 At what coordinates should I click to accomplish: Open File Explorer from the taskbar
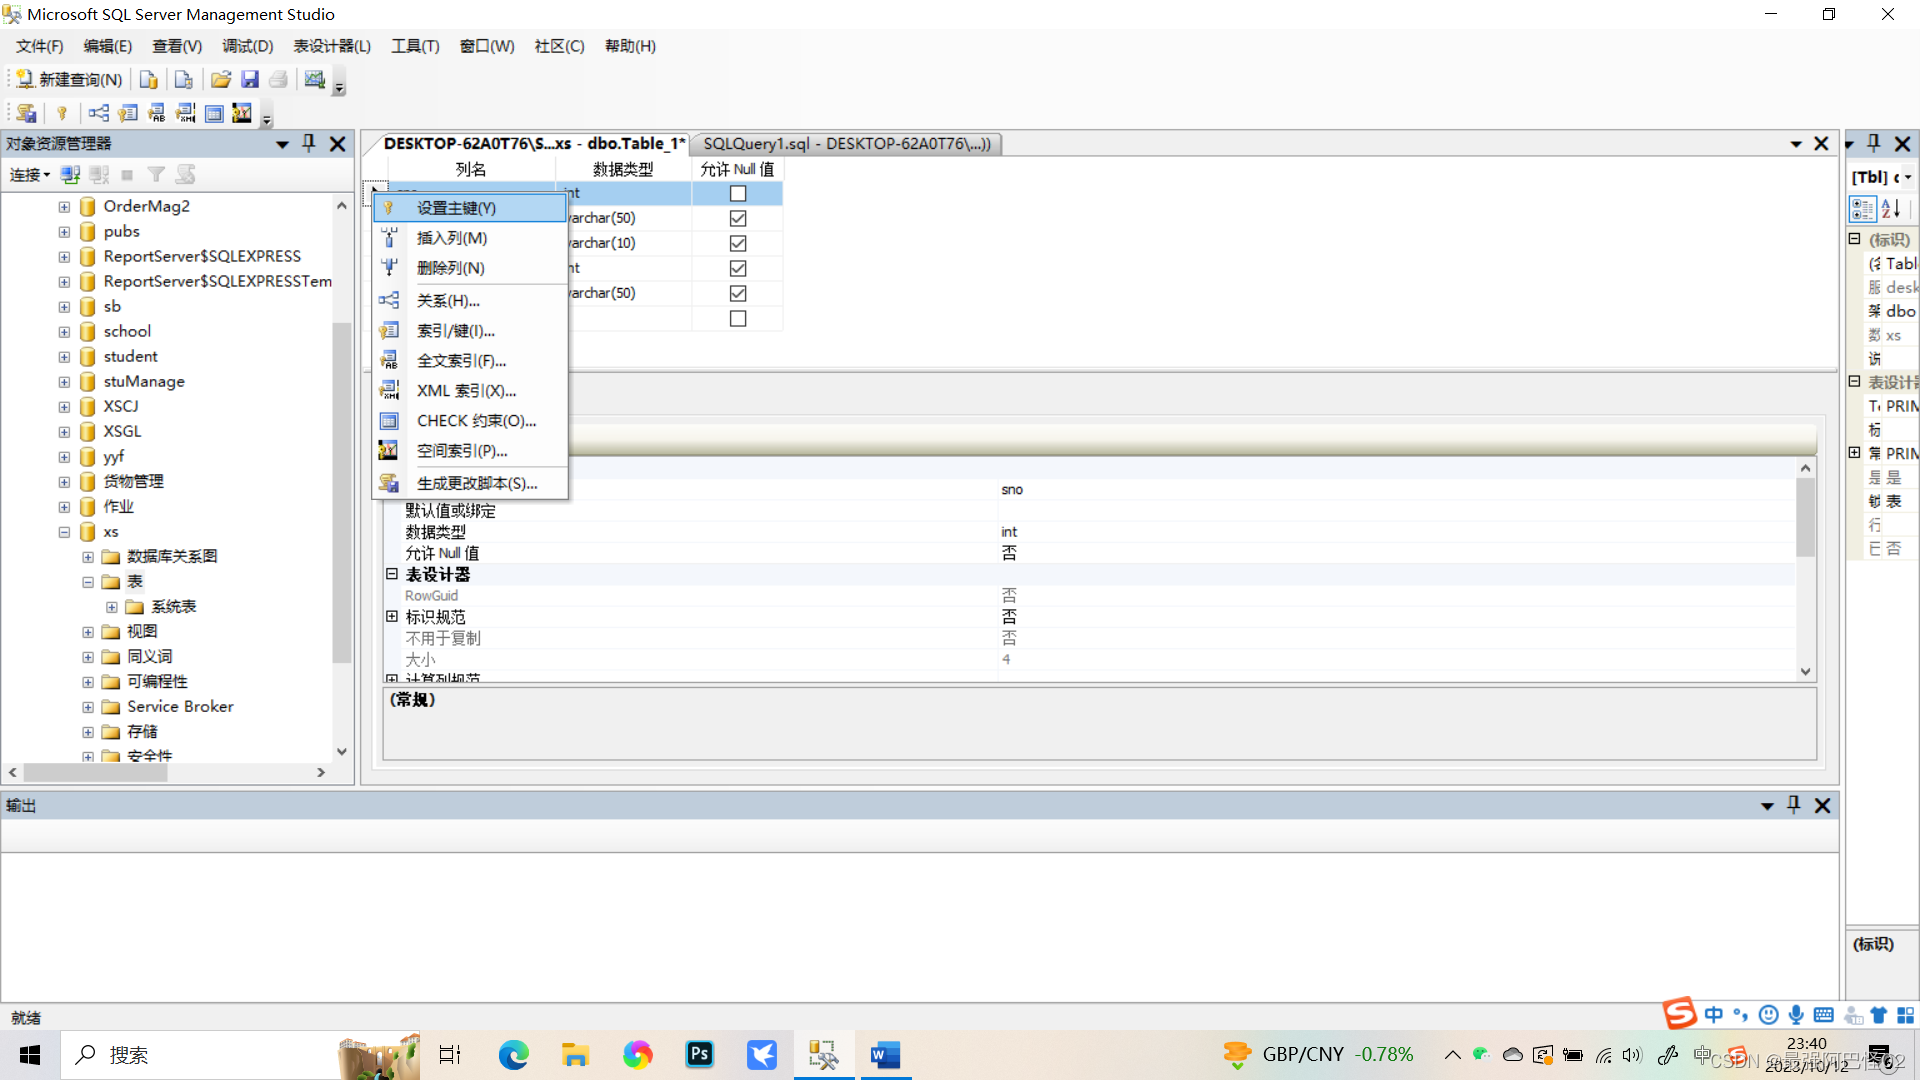point(575,1055)
